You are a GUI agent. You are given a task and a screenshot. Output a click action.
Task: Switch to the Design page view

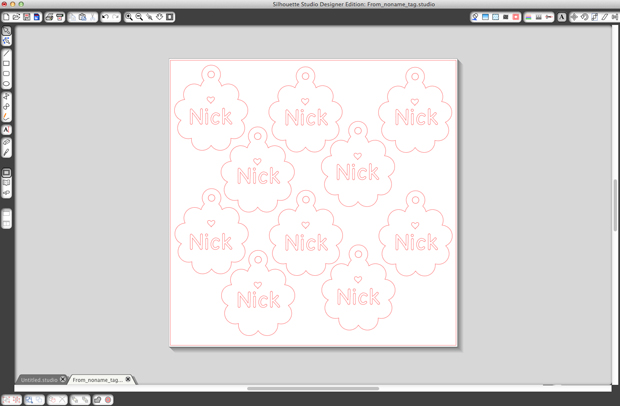click(x=6, y=173)
